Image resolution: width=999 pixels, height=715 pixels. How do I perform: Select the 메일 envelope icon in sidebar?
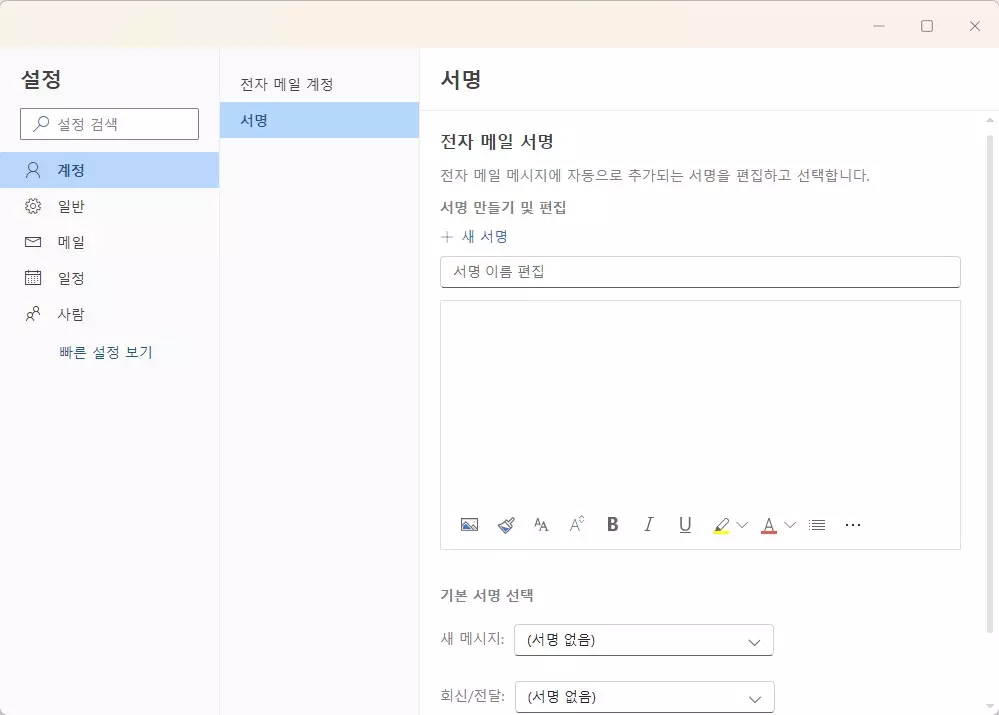(x=33, y=241)
